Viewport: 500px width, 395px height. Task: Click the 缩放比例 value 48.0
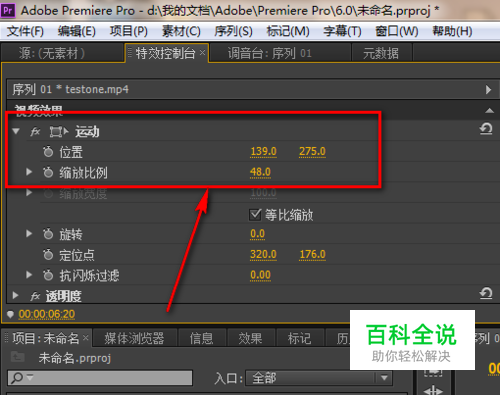[260, 172]
